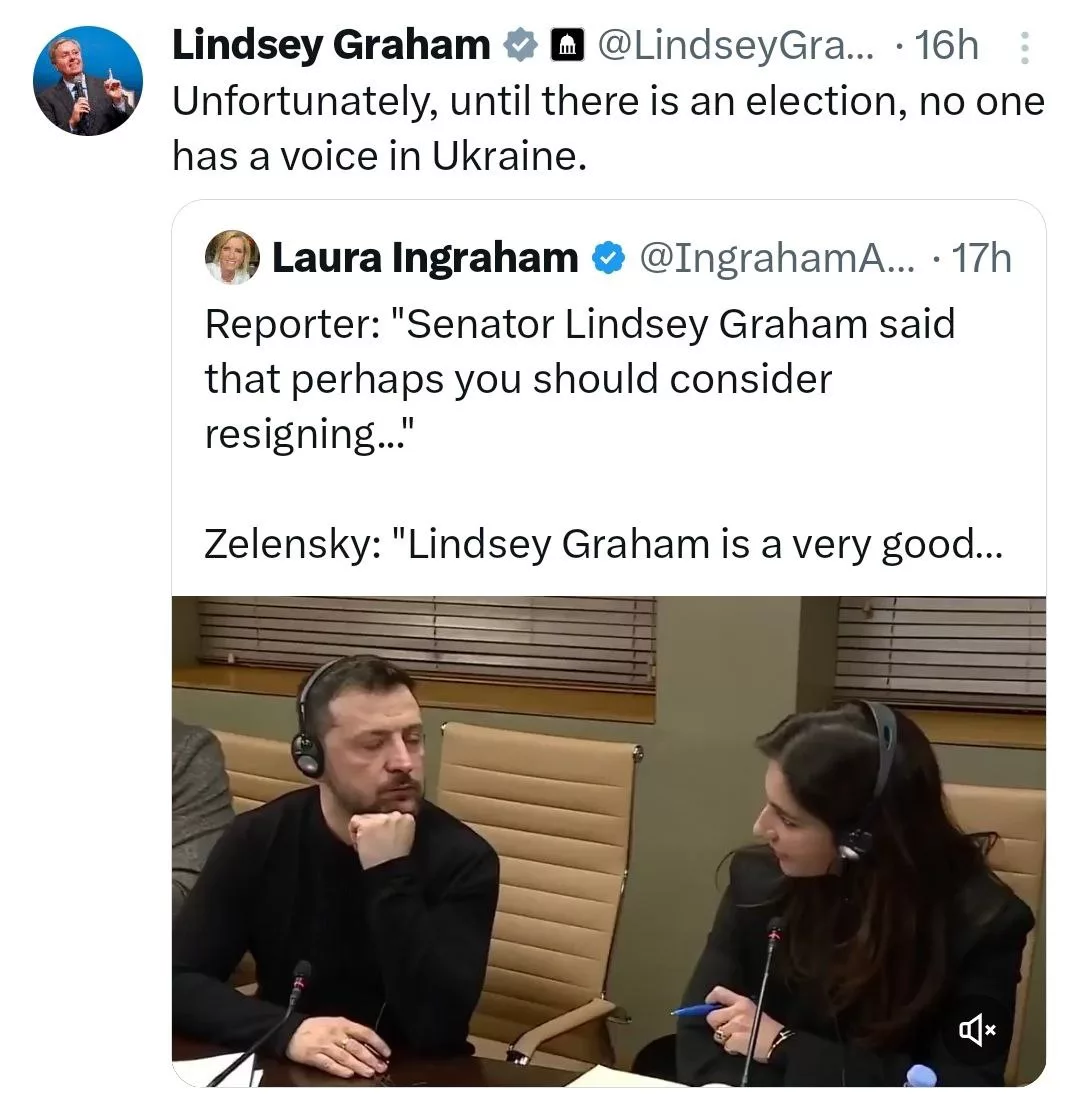
Task: Expand the truncated 'Zelensky:' quote line
Action: [601, 543]
